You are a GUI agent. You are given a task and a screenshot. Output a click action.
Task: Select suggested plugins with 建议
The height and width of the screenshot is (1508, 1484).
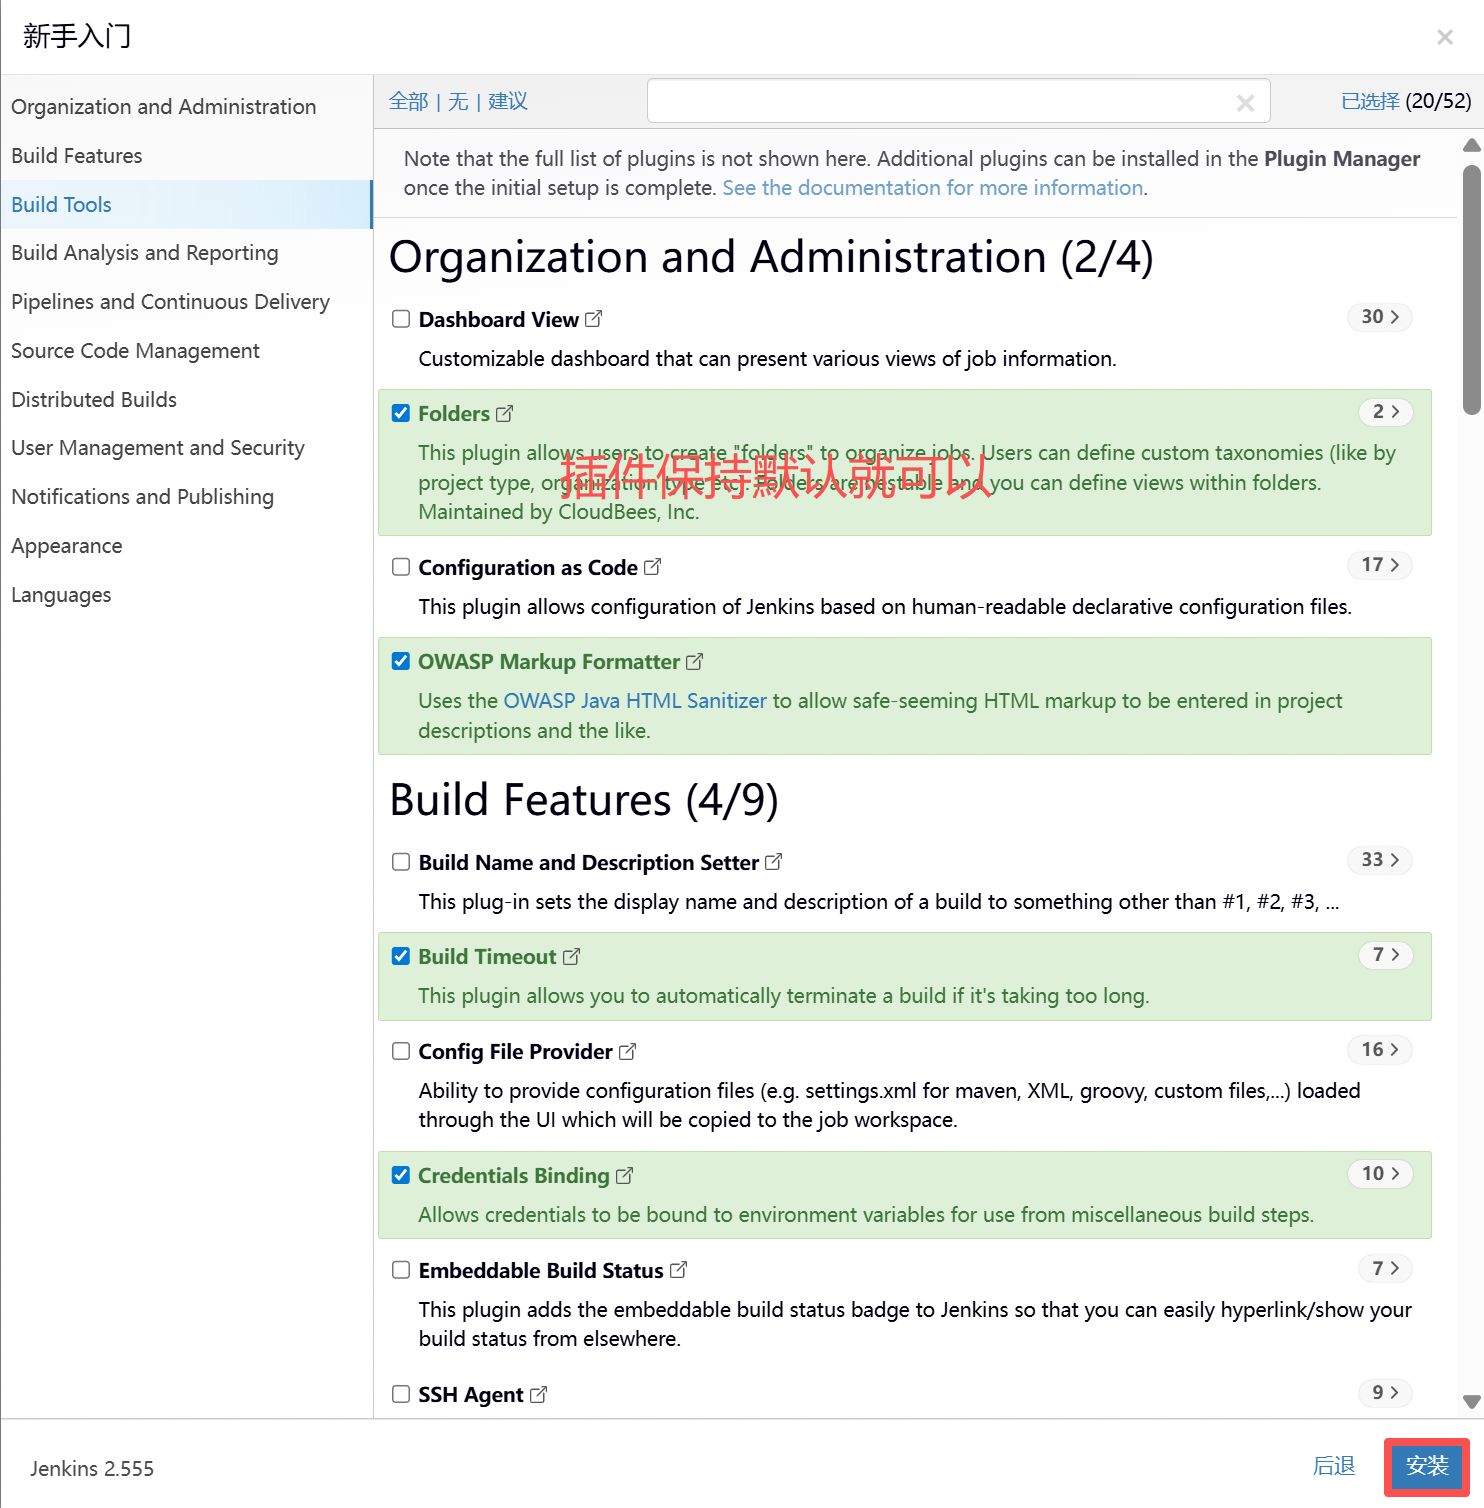point(508,101)
